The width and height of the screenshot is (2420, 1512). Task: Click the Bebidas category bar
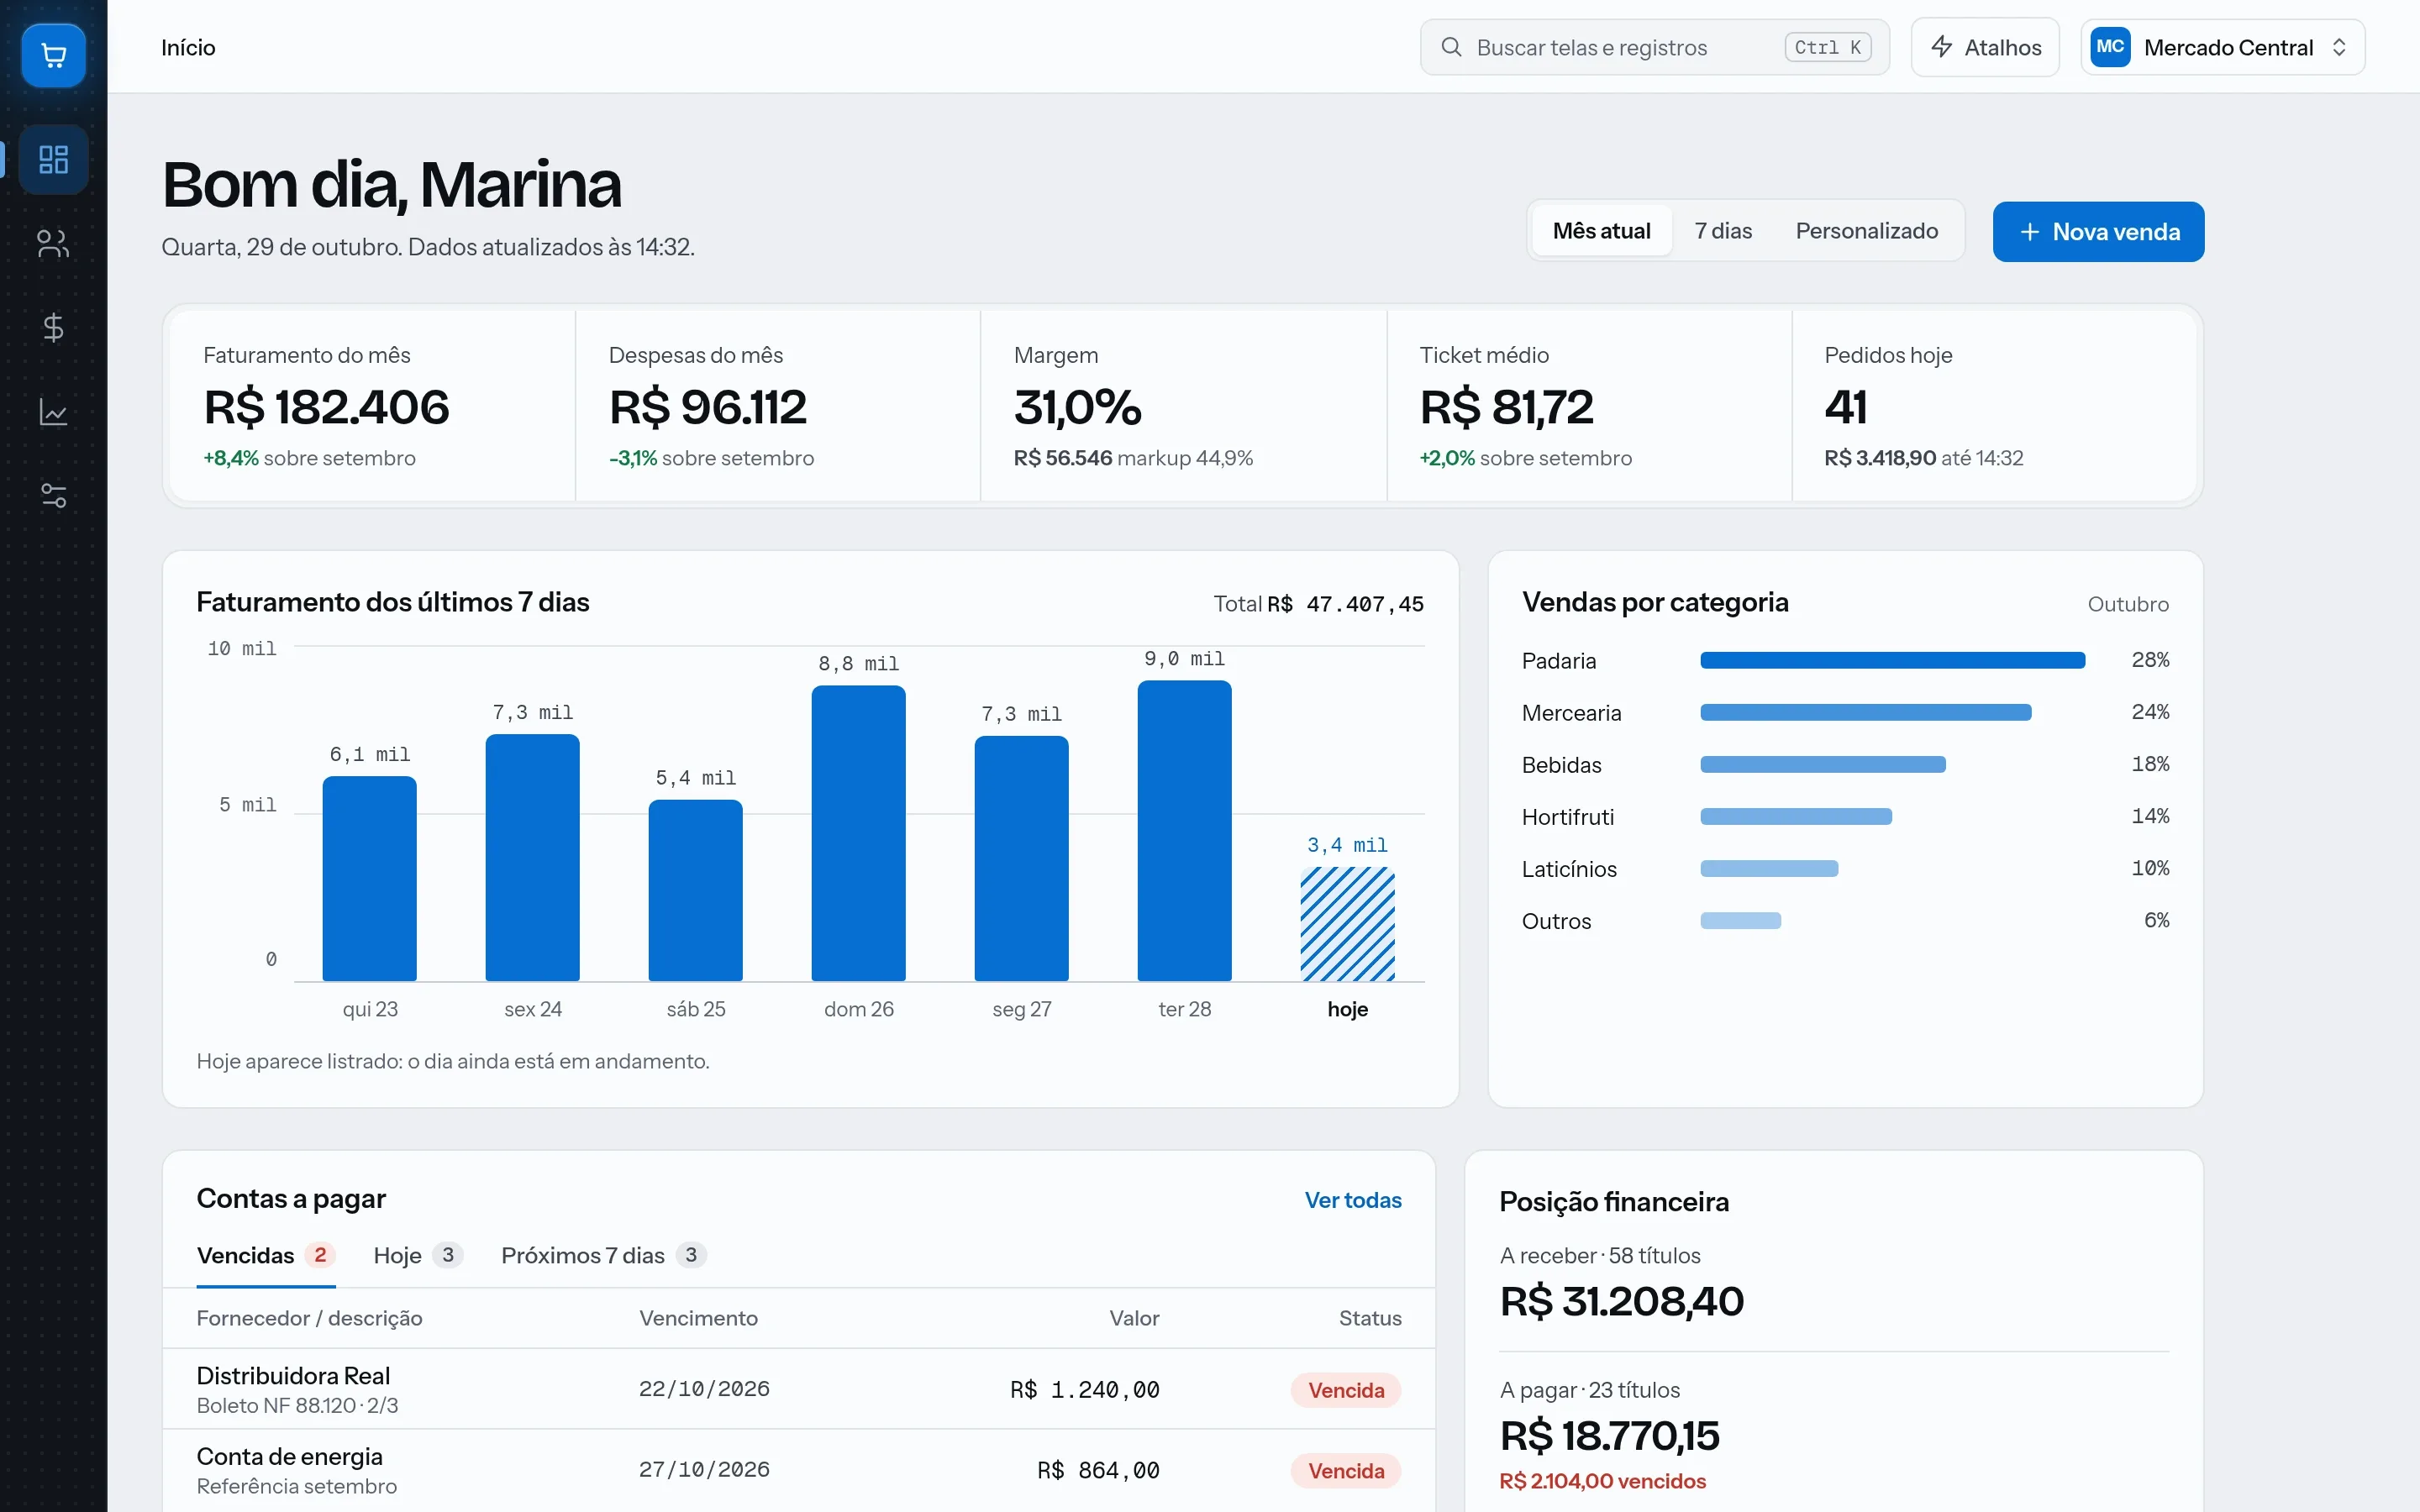coord(1822,764)
